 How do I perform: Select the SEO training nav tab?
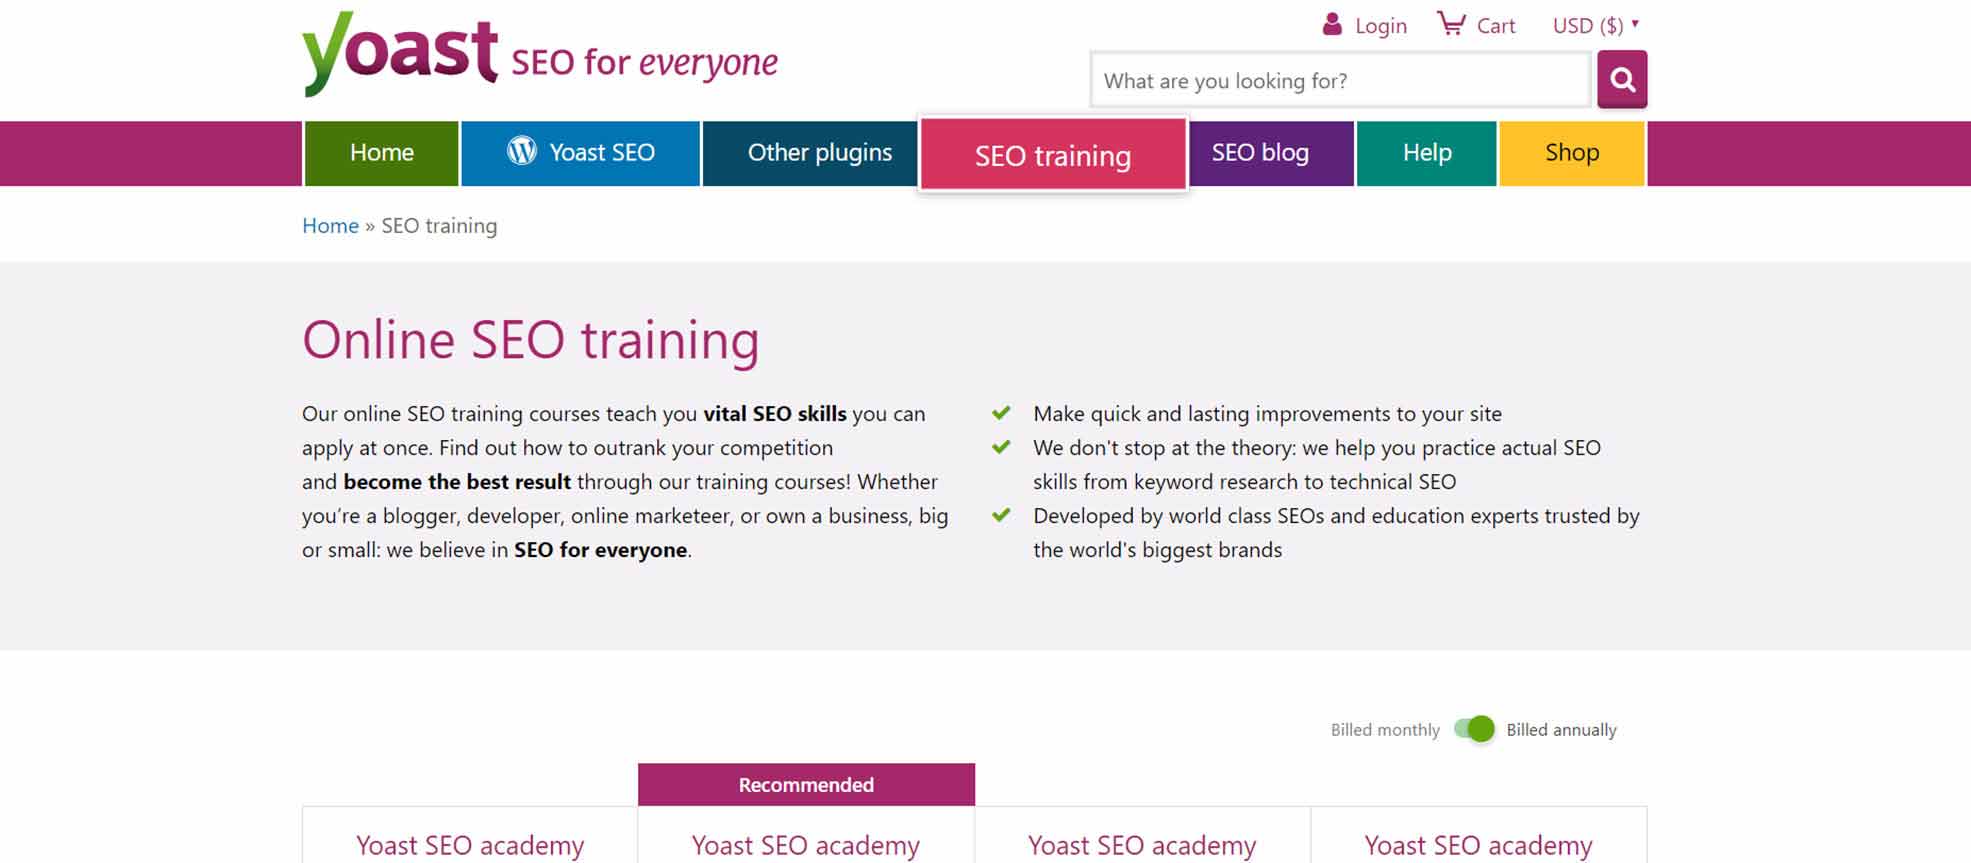coord(1053,155)
